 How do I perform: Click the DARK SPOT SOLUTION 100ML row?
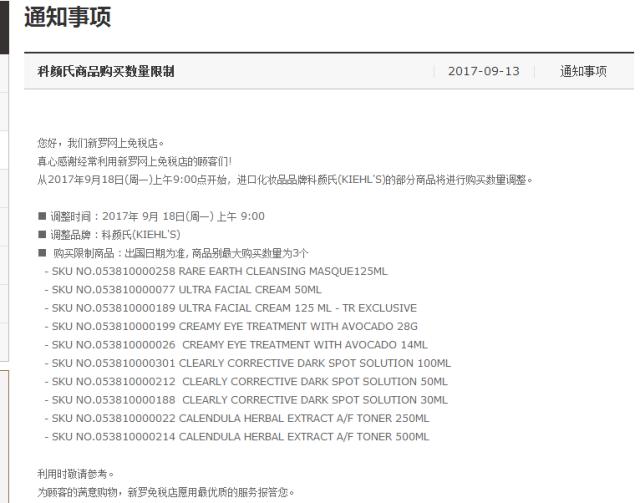(x=247, y=363)
